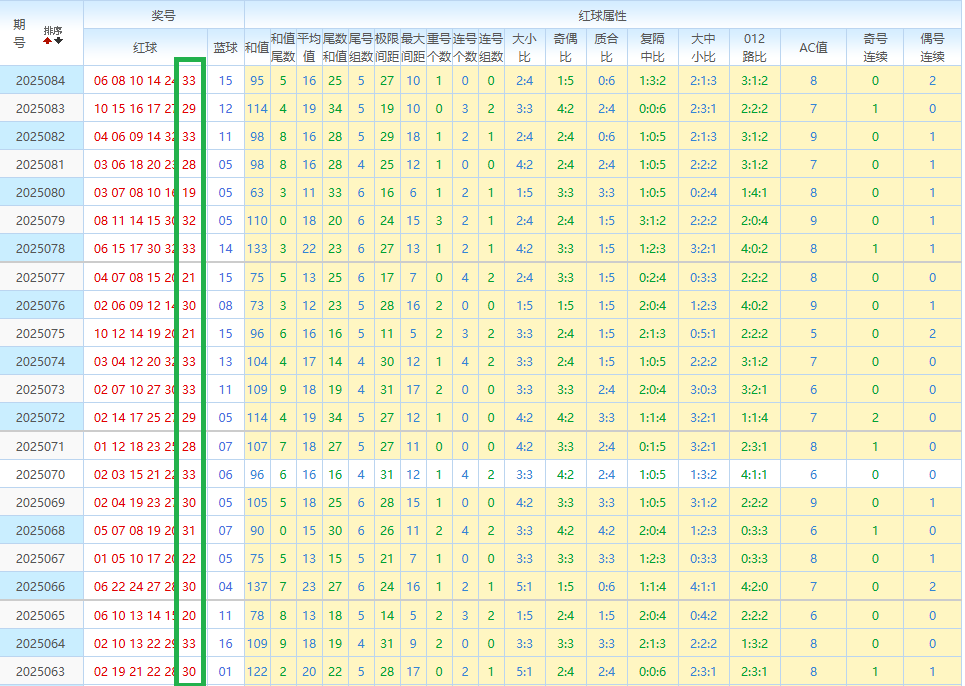
Task: Select period number 2025068
Action: 41,530
